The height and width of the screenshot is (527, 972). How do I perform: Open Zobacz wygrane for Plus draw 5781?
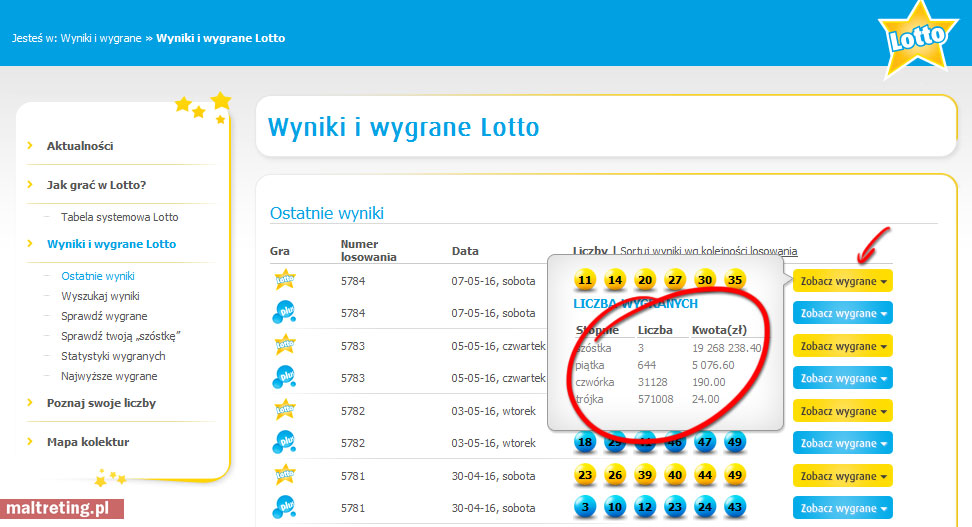[842, 508]
